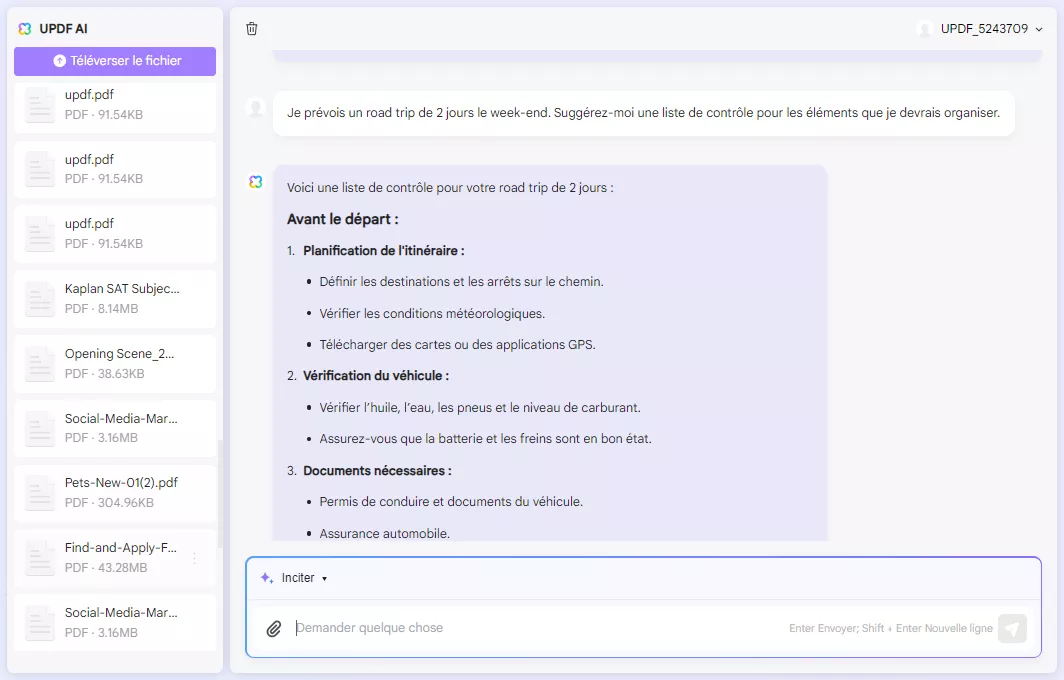1064x680 pixels.
Task: Click the profile avatar beside UPDF_5243709
Action: pos(924,29)
